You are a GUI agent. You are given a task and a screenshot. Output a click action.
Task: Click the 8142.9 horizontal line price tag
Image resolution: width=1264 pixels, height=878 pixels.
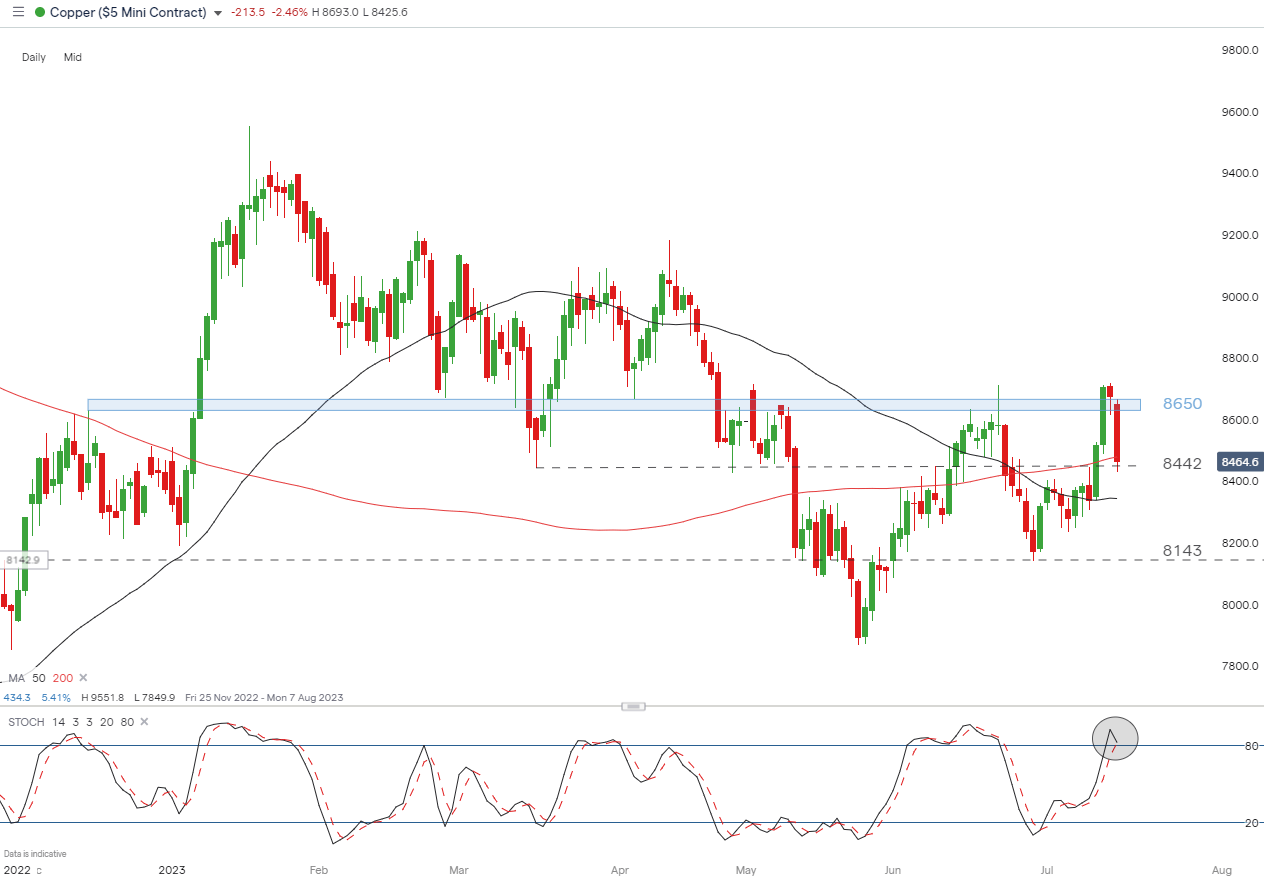[22, 560]
